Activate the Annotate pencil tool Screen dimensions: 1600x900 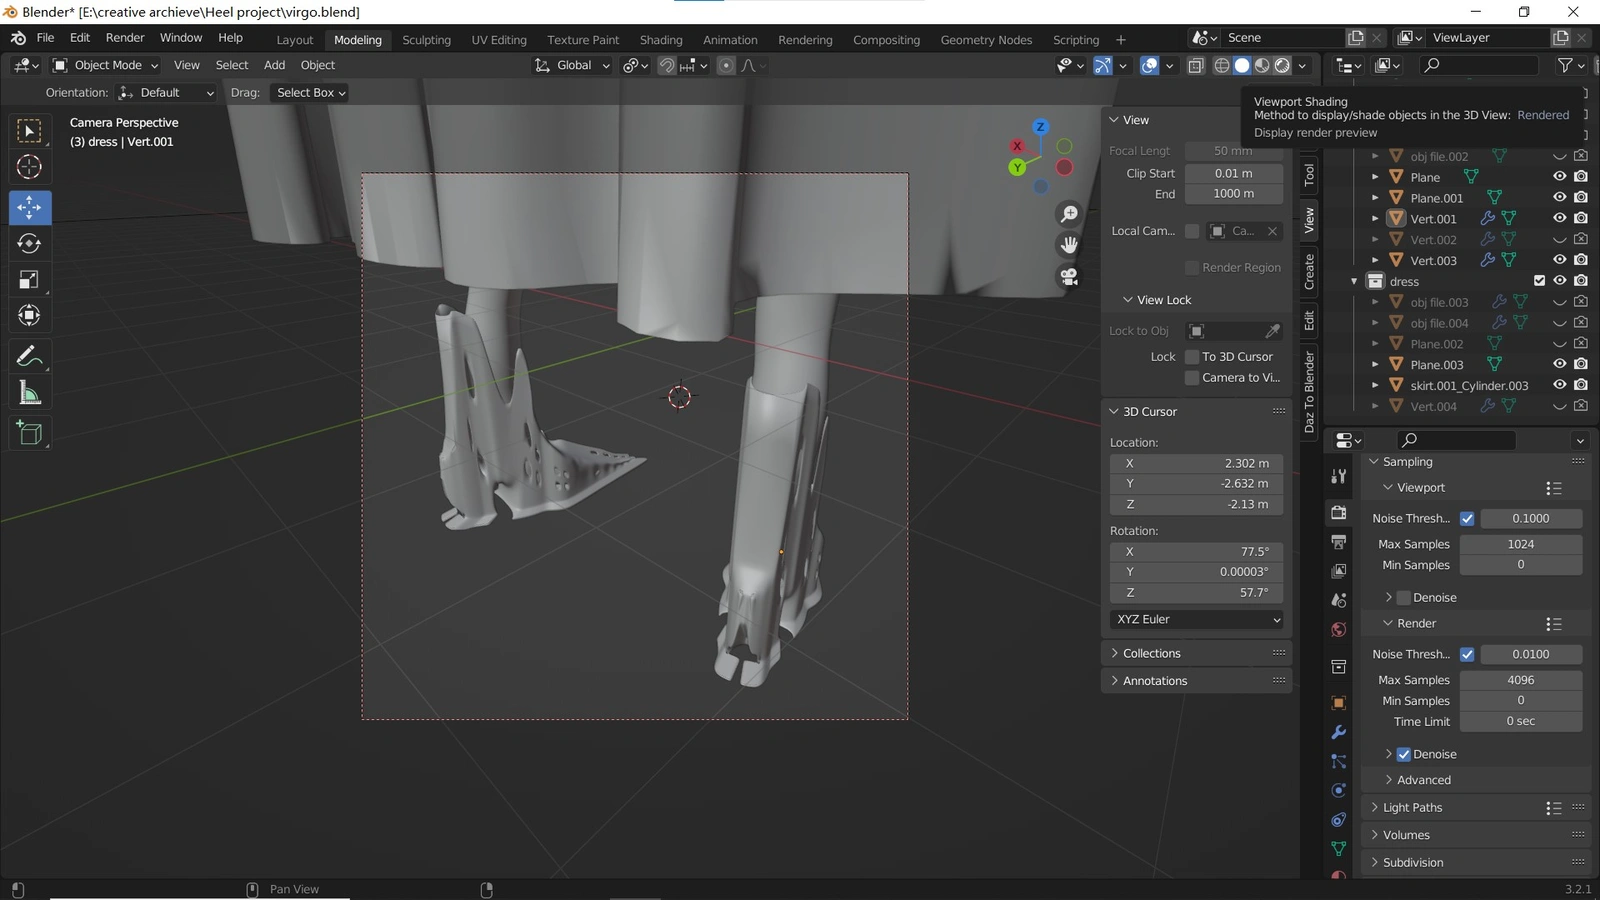point(29,356)
